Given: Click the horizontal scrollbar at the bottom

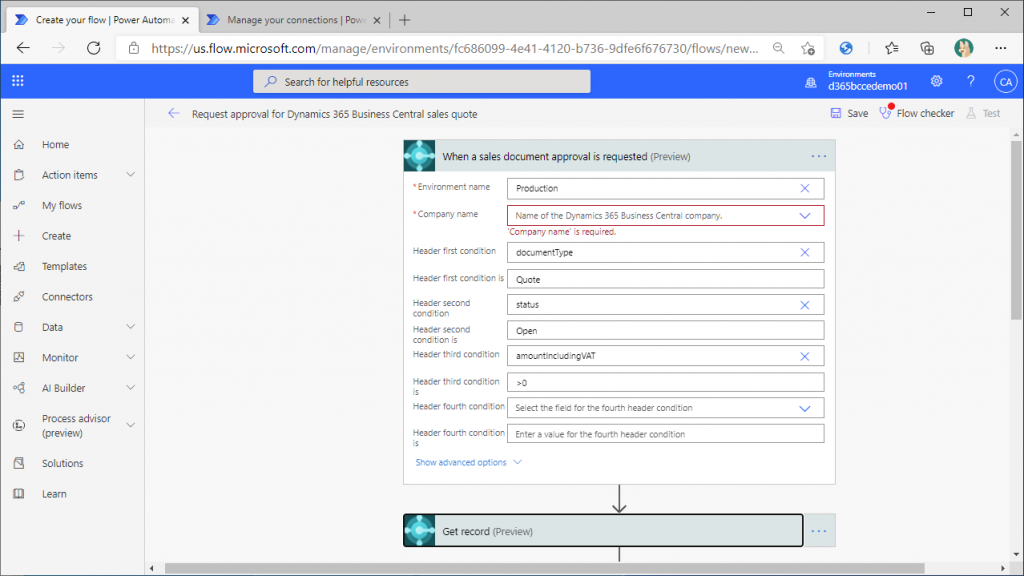Looking at the screenshot, I should 545,568.
